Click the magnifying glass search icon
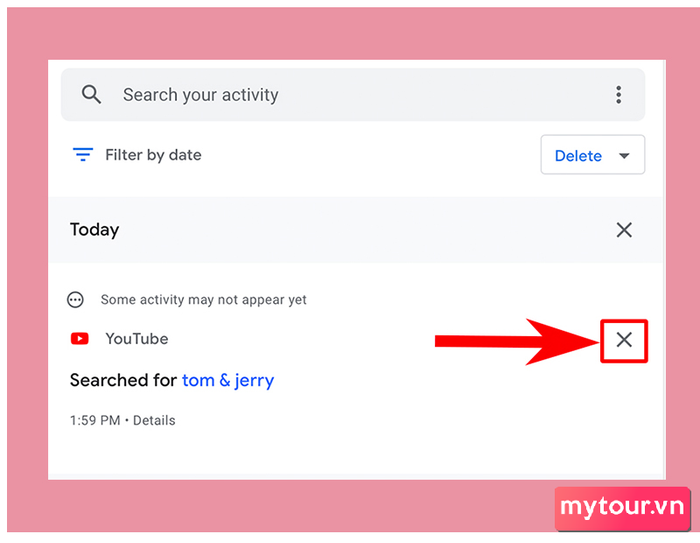700x543 pixels. pos(91,95)
